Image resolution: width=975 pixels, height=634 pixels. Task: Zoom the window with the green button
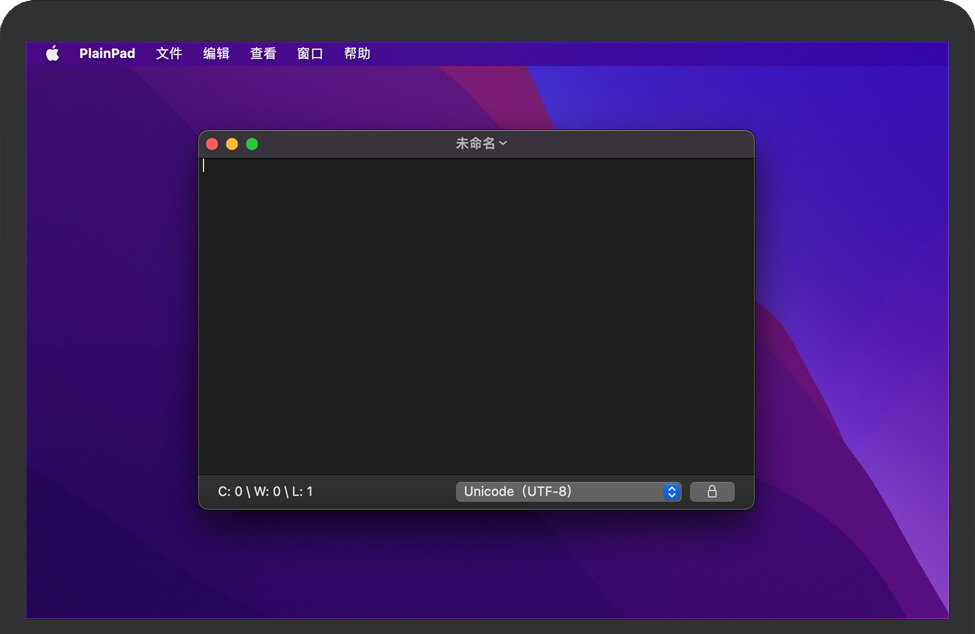pos(252,144)
